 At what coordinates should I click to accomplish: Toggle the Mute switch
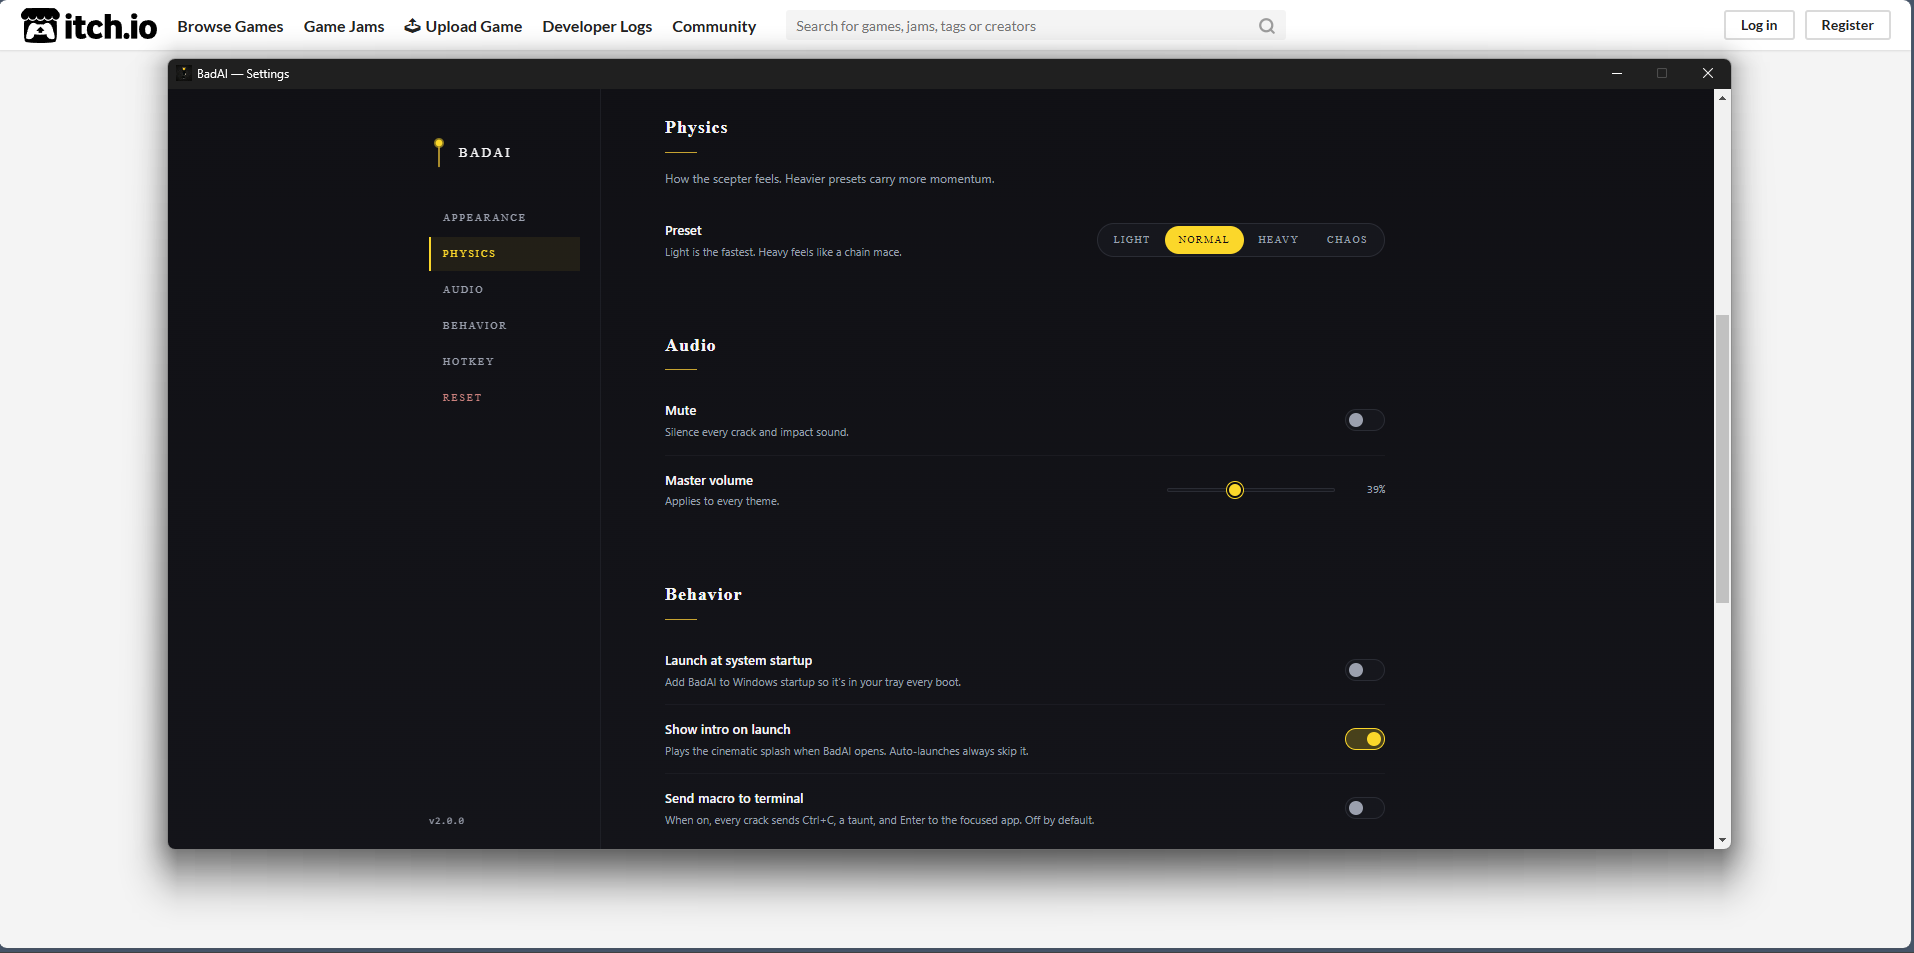(x=1364, y=420)
